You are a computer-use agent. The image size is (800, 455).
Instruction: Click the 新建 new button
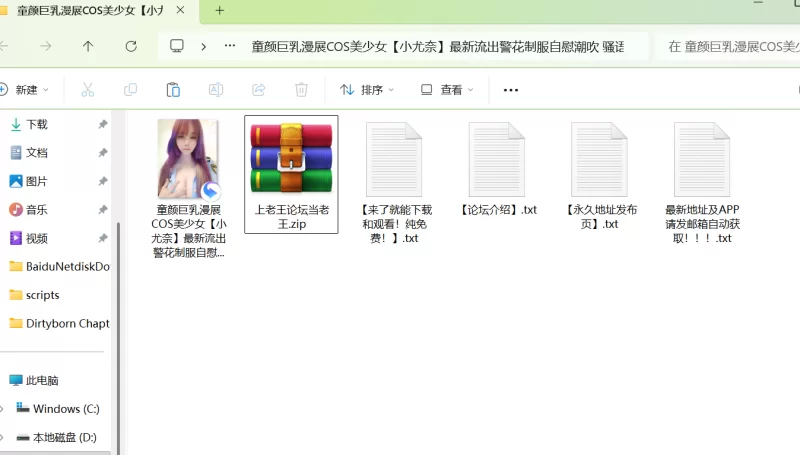click(x=20, y=90)
